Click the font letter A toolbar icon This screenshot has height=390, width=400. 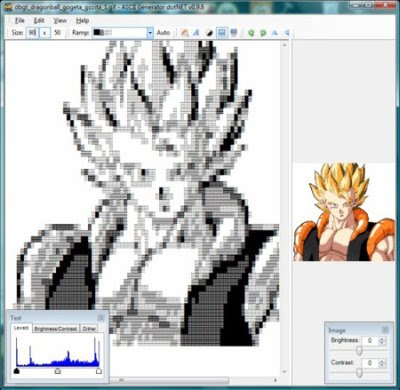point(197,33)
